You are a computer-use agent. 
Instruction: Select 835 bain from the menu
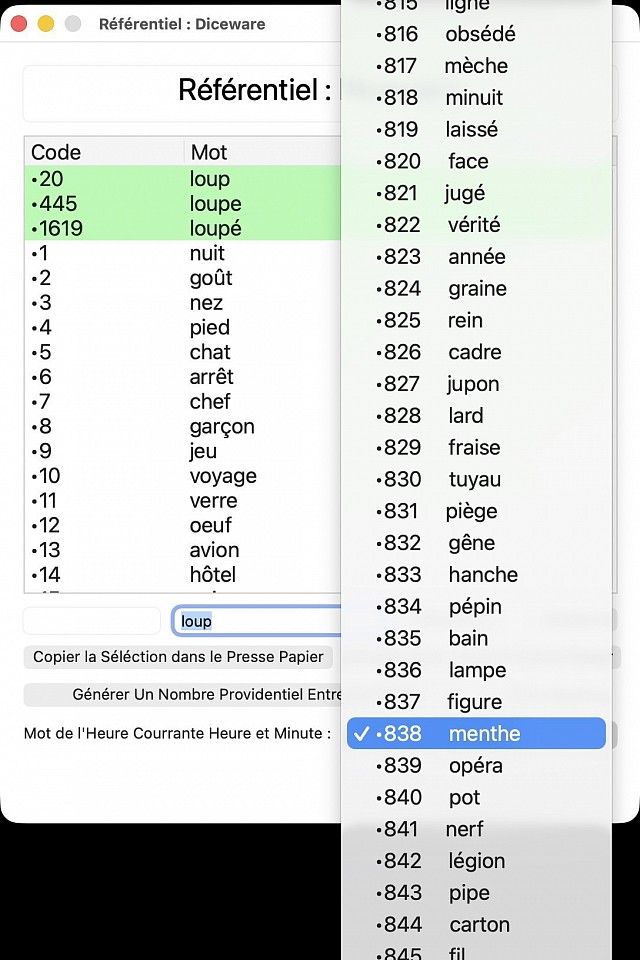pyautogui.click(x=476, y=638)
